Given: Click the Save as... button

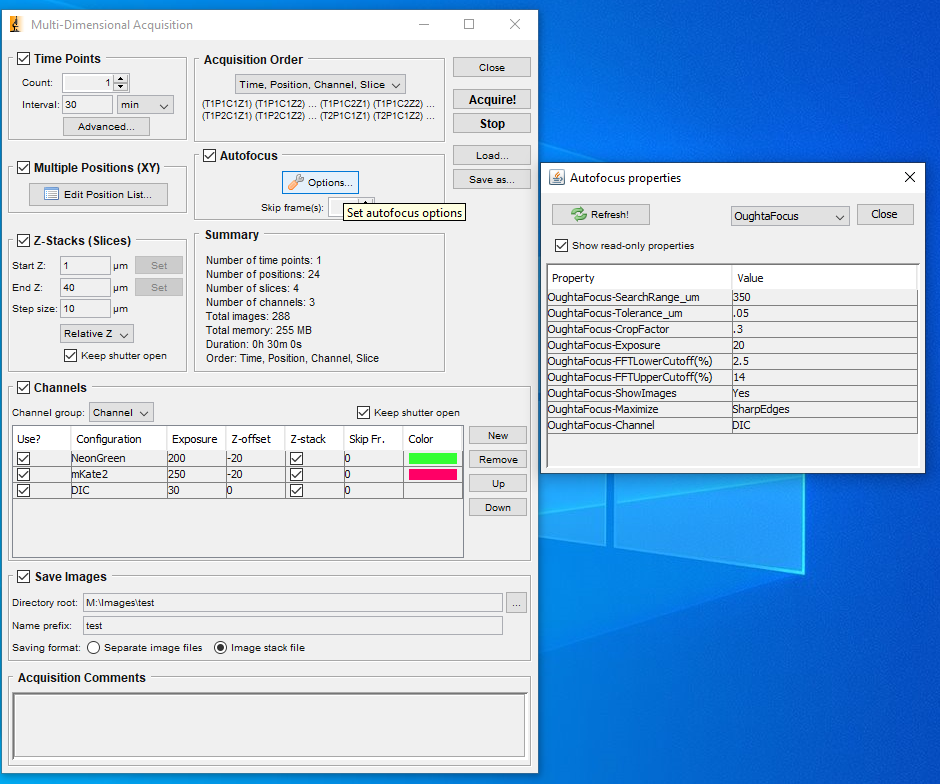Looking at the screenshot, I should (491, 179).
